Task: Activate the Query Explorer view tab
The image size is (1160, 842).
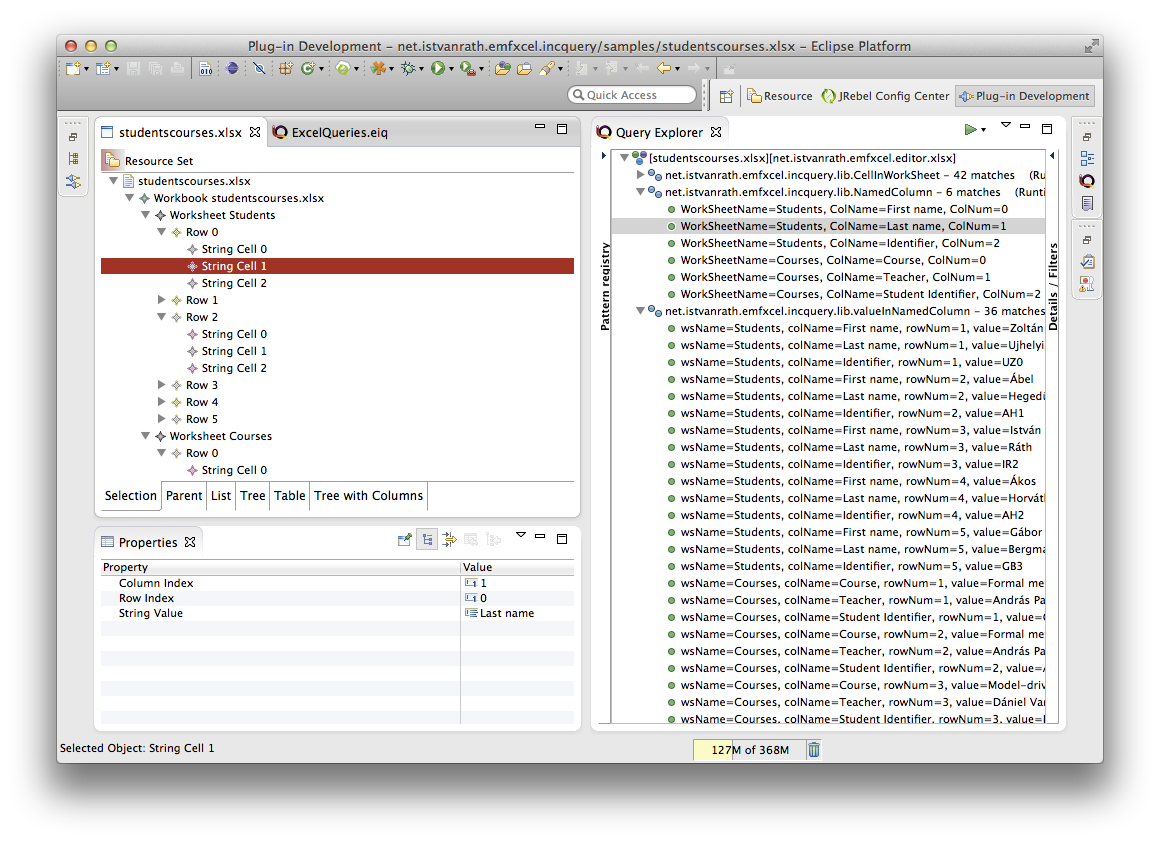Action: pos(658,132)
